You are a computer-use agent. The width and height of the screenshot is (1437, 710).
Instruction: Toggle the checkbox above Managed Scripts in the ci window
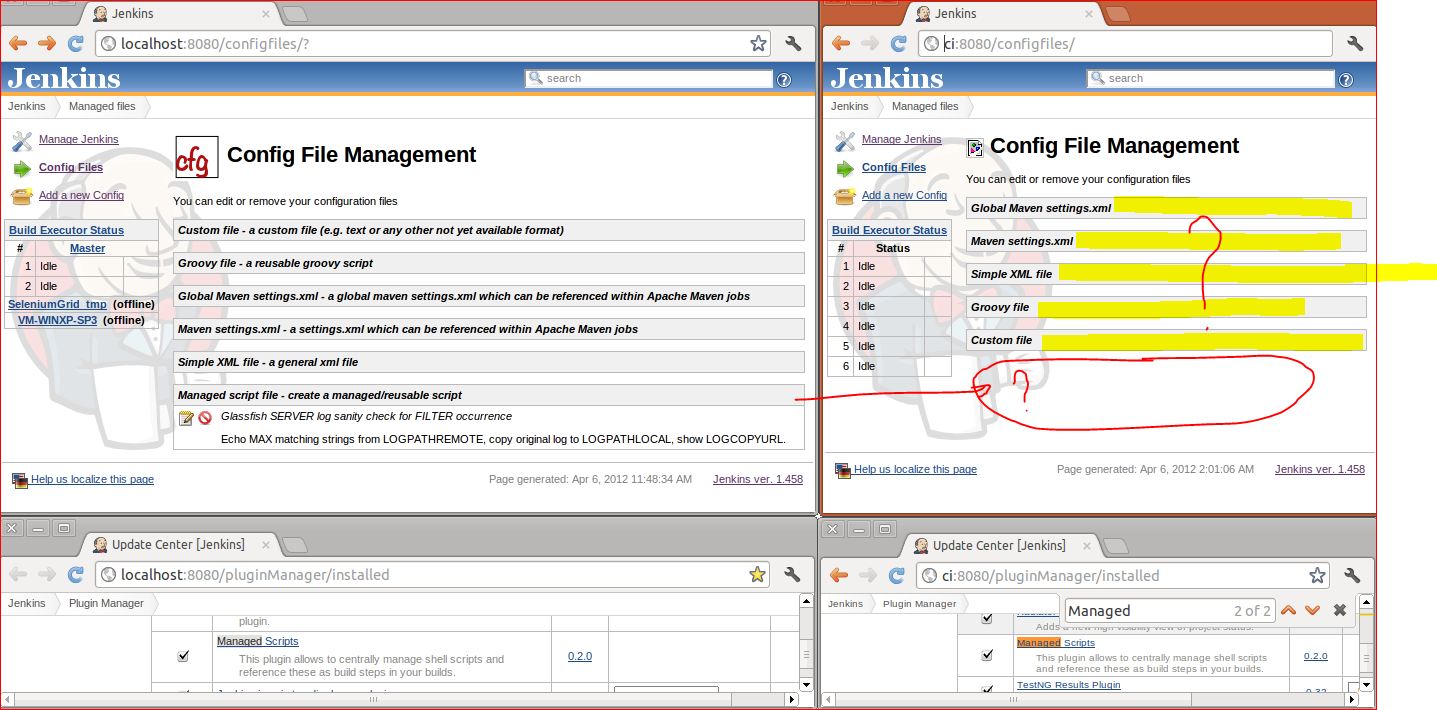(x=987, y=619)
